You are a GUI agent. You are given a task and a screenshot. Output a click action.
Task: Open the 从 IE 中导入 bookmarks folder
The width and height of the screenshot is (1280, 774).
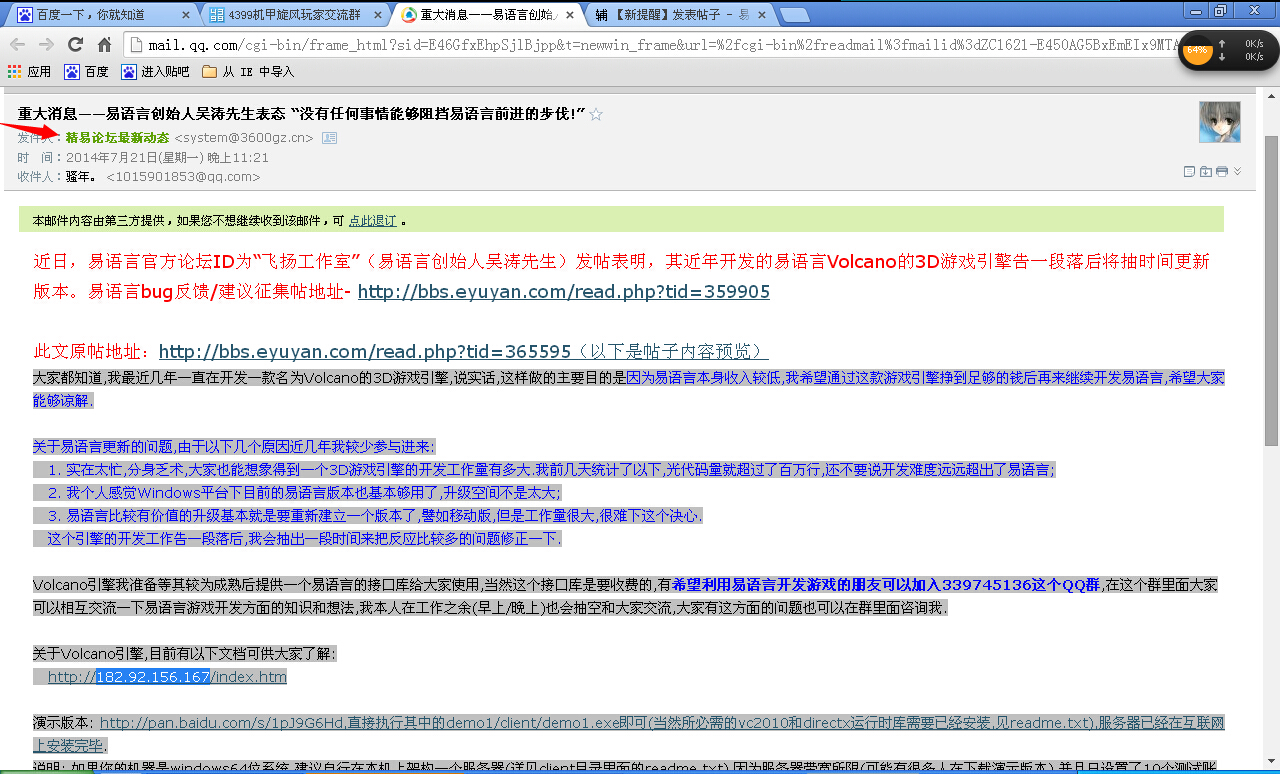coord(248,72)
